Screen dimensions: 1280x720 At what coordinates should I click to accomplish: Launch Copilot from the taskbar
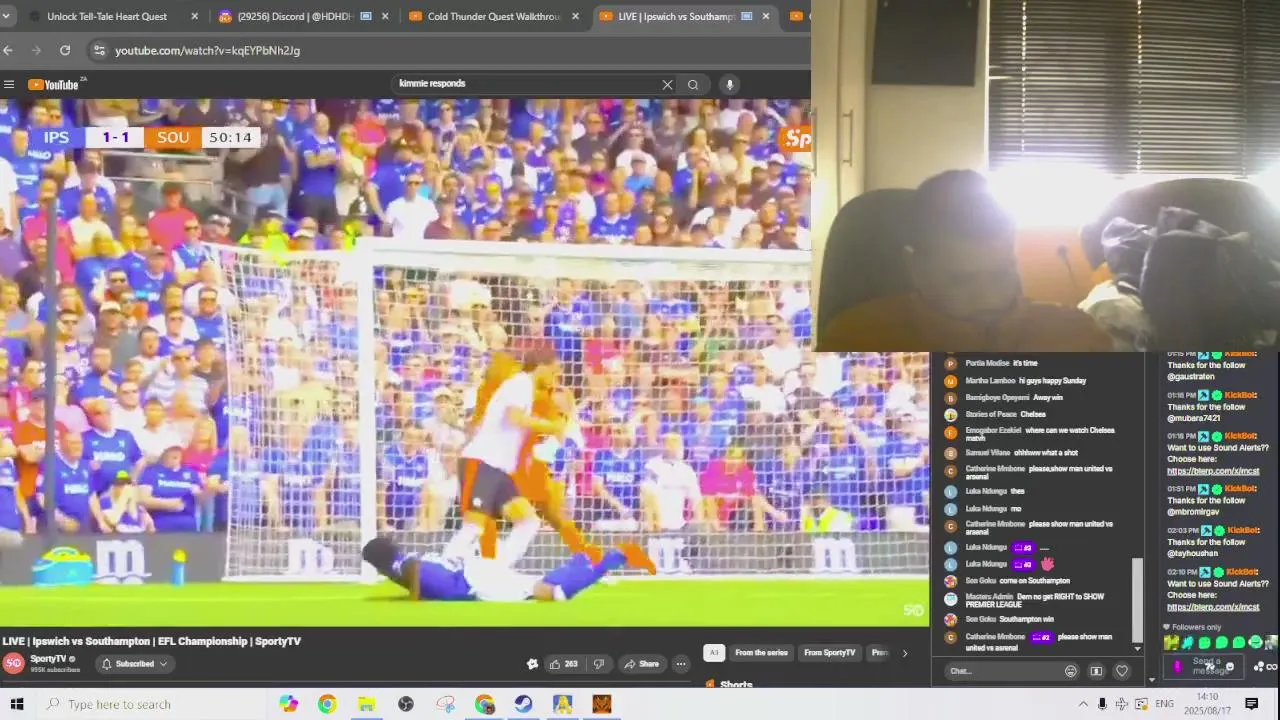(289, 704)
